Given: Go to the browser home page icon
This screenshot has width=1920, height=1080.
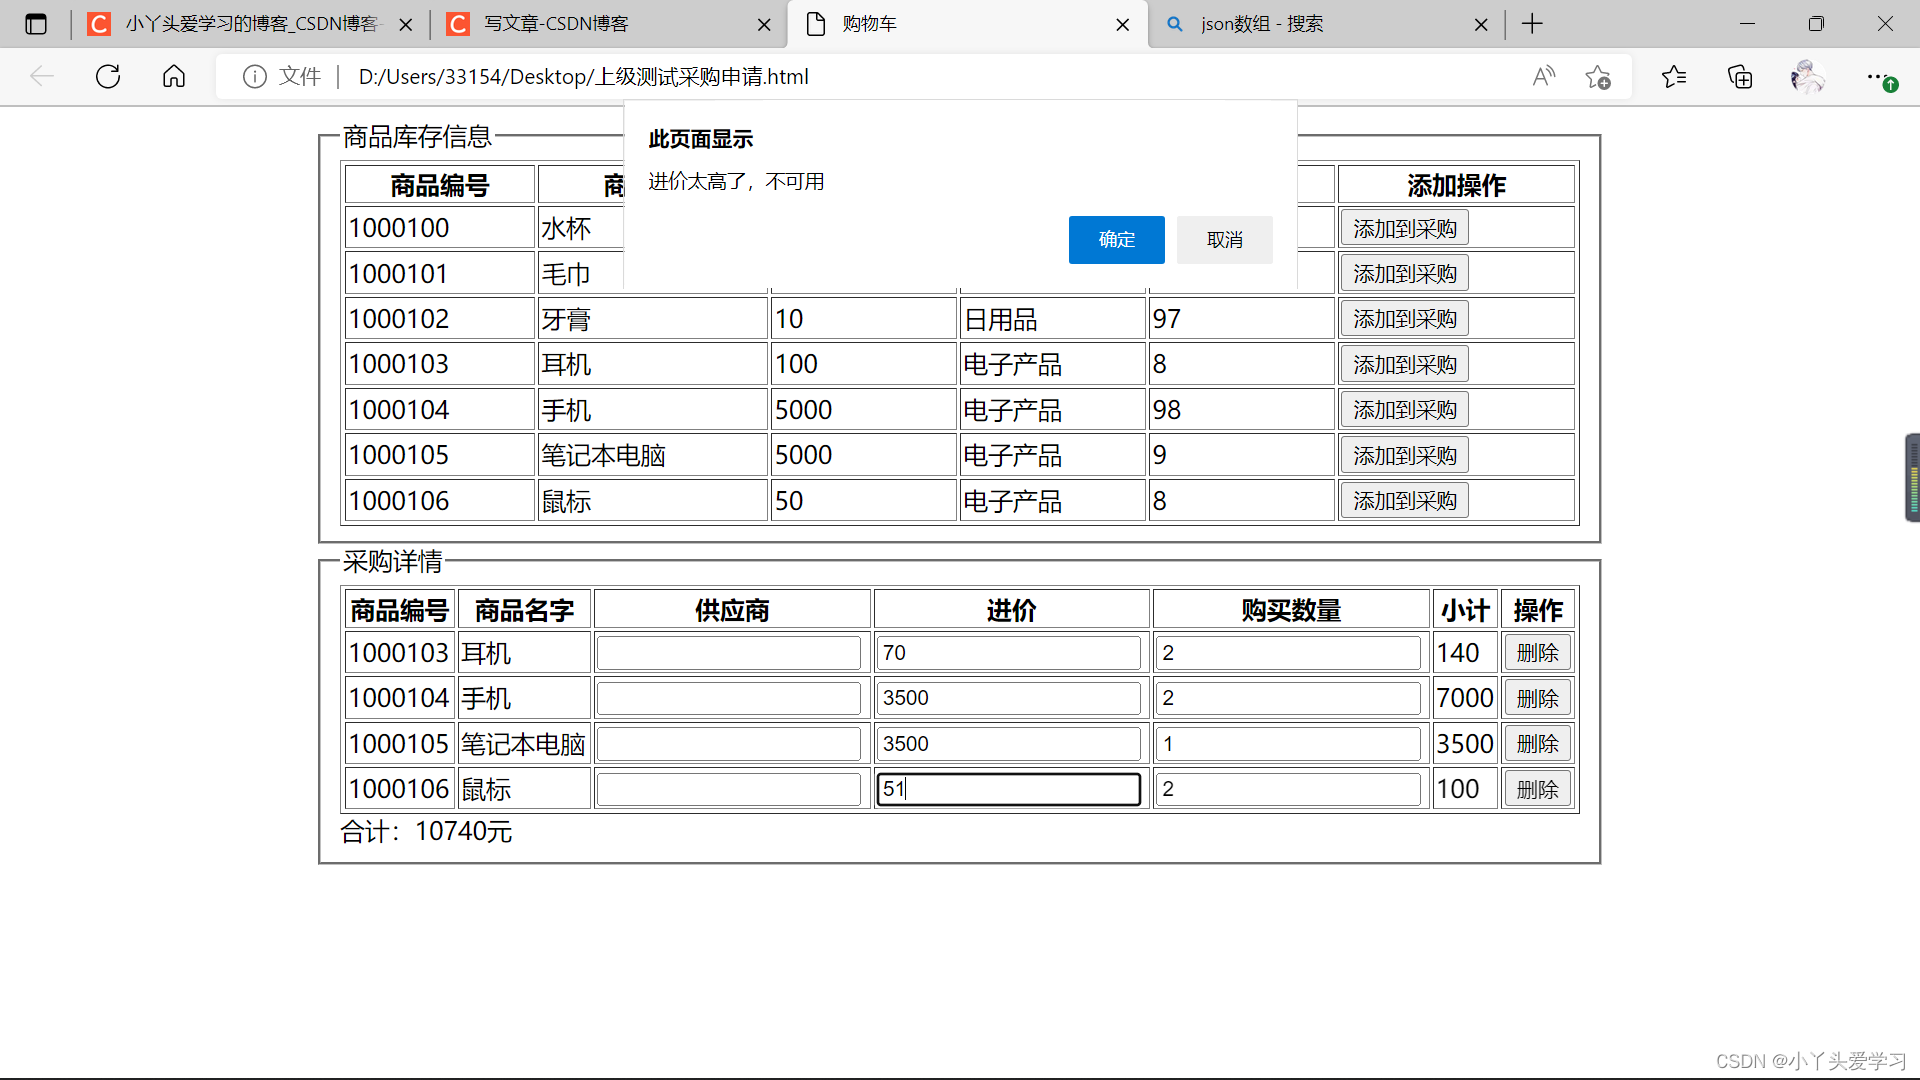Looking at the screenshot, I should pyautogui.click(x=174, y=77).
